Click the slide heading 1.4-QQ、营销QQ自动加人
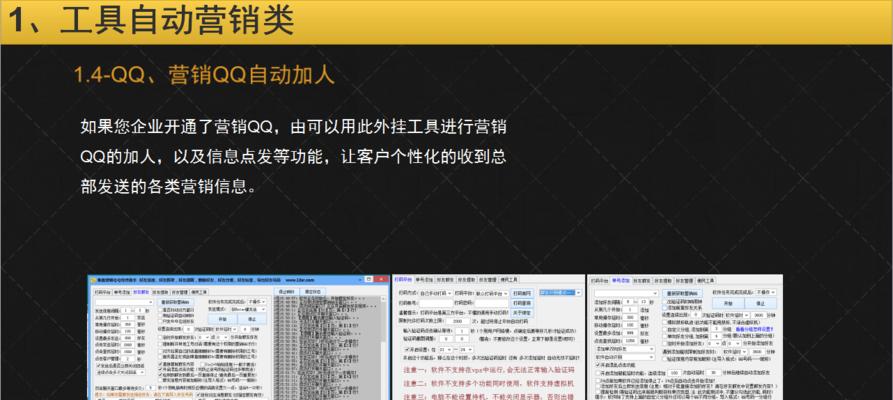 click(204, 75)
